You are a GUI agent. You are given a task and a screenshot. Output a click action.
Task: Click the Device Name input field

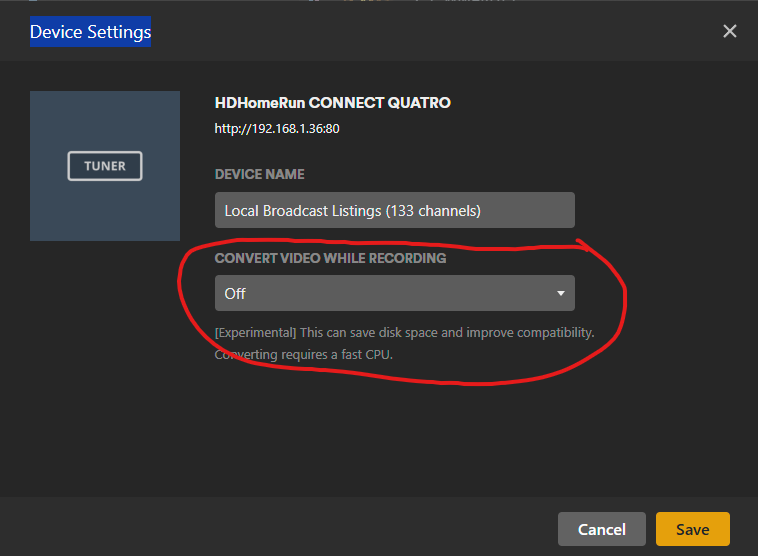click(394, 210)
